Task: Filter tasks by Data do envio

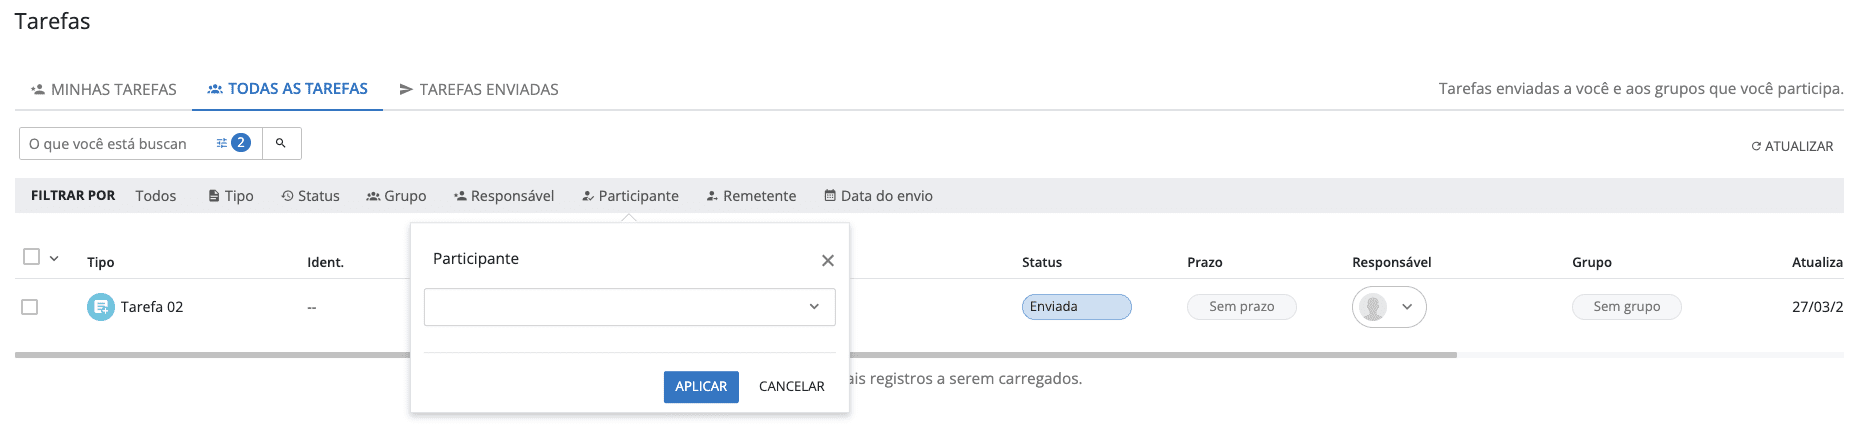Action: (x=878, y=196)
